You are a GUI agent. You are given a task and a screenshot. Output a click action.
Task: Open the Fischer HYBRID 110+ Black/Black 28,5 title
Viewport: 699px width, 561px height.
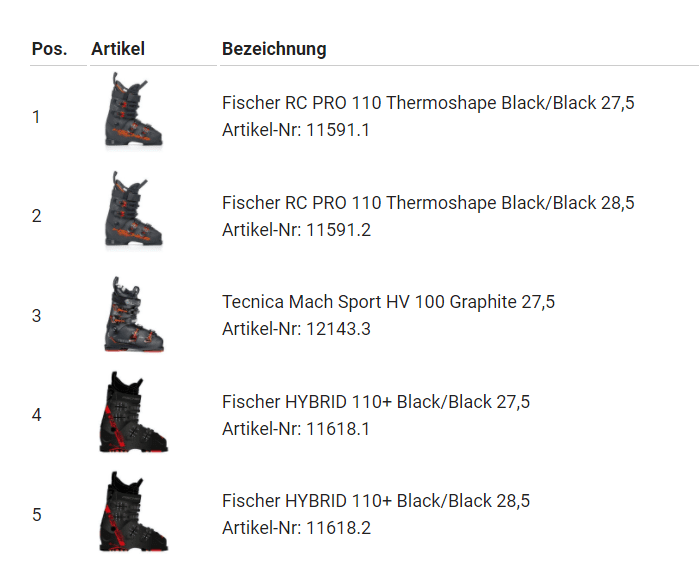[x=376, y=501]
